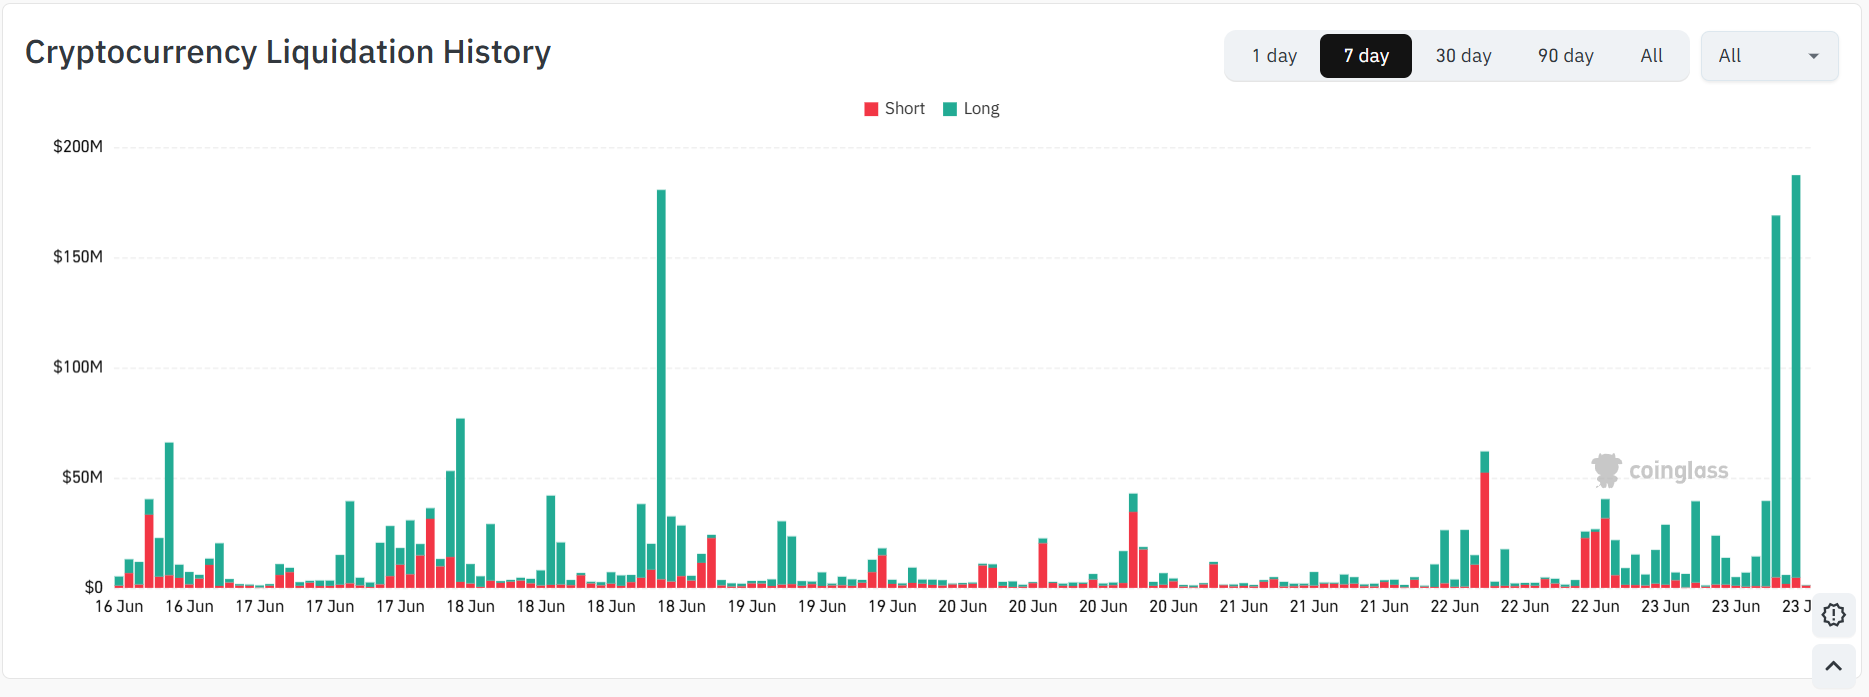Click the circular alert icon button
This screenshot has width=1869, height=697.
pyautogui.click(x=1833, y=614)
